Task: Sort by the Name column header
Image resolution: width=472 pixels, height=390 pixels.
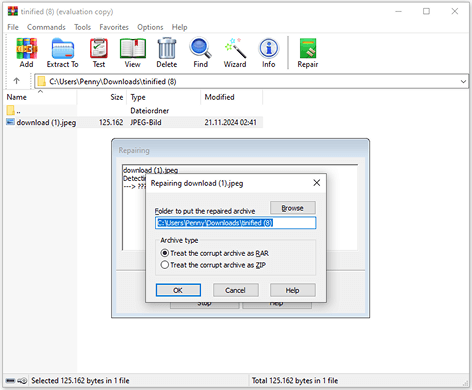Action: click(40, 97)
